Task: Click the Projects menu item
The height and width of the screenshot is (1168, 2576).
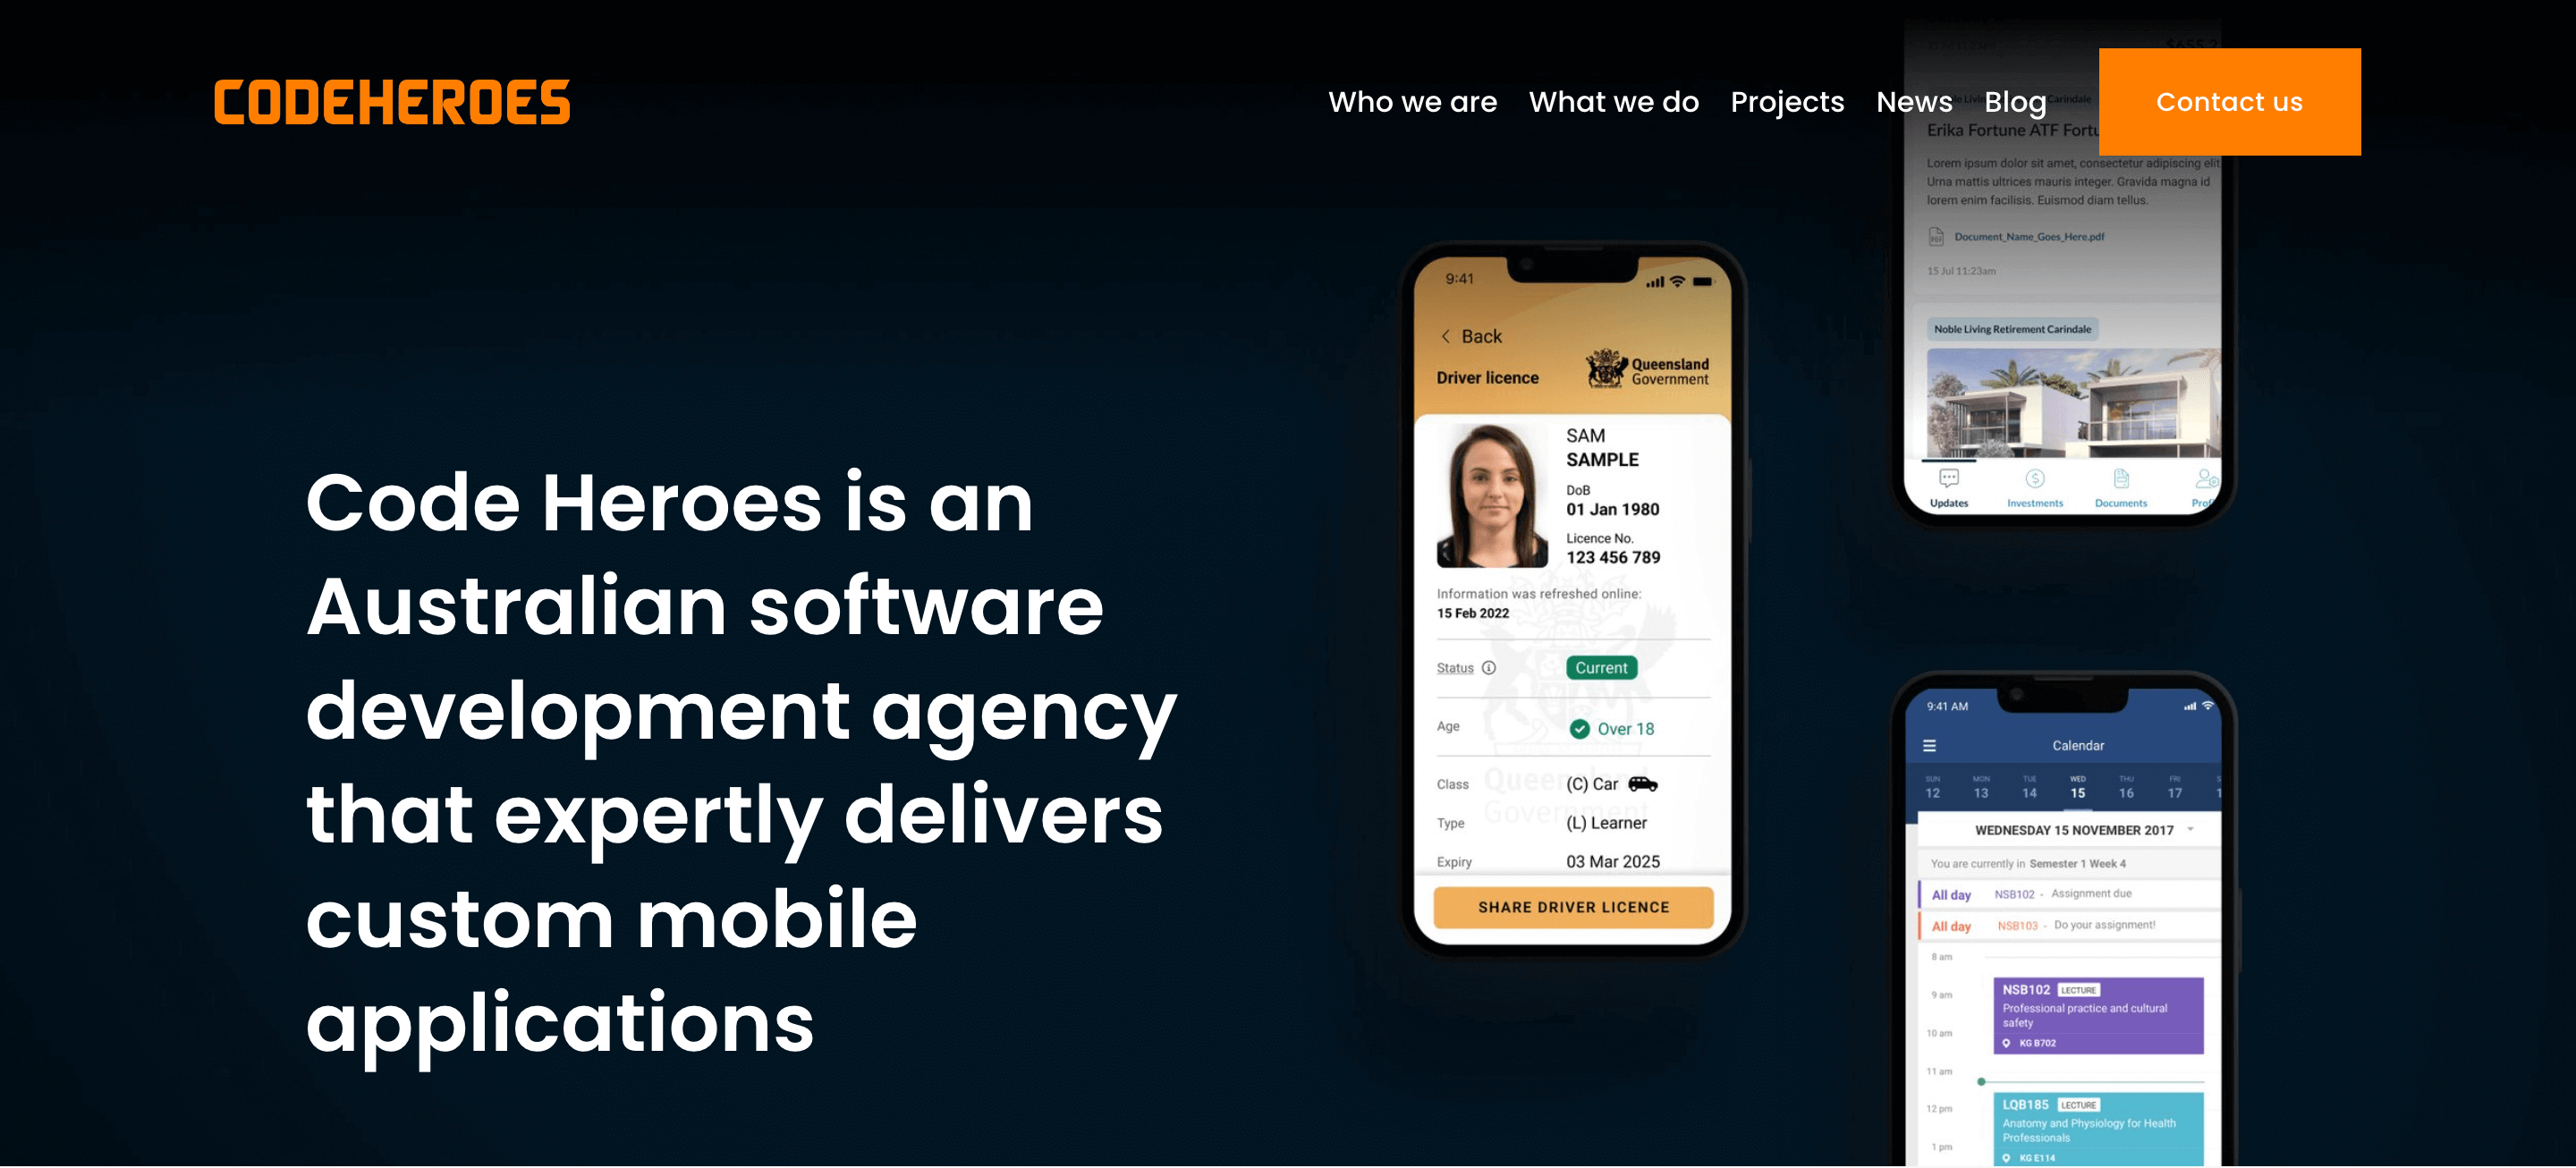Action: point(1787,102)
